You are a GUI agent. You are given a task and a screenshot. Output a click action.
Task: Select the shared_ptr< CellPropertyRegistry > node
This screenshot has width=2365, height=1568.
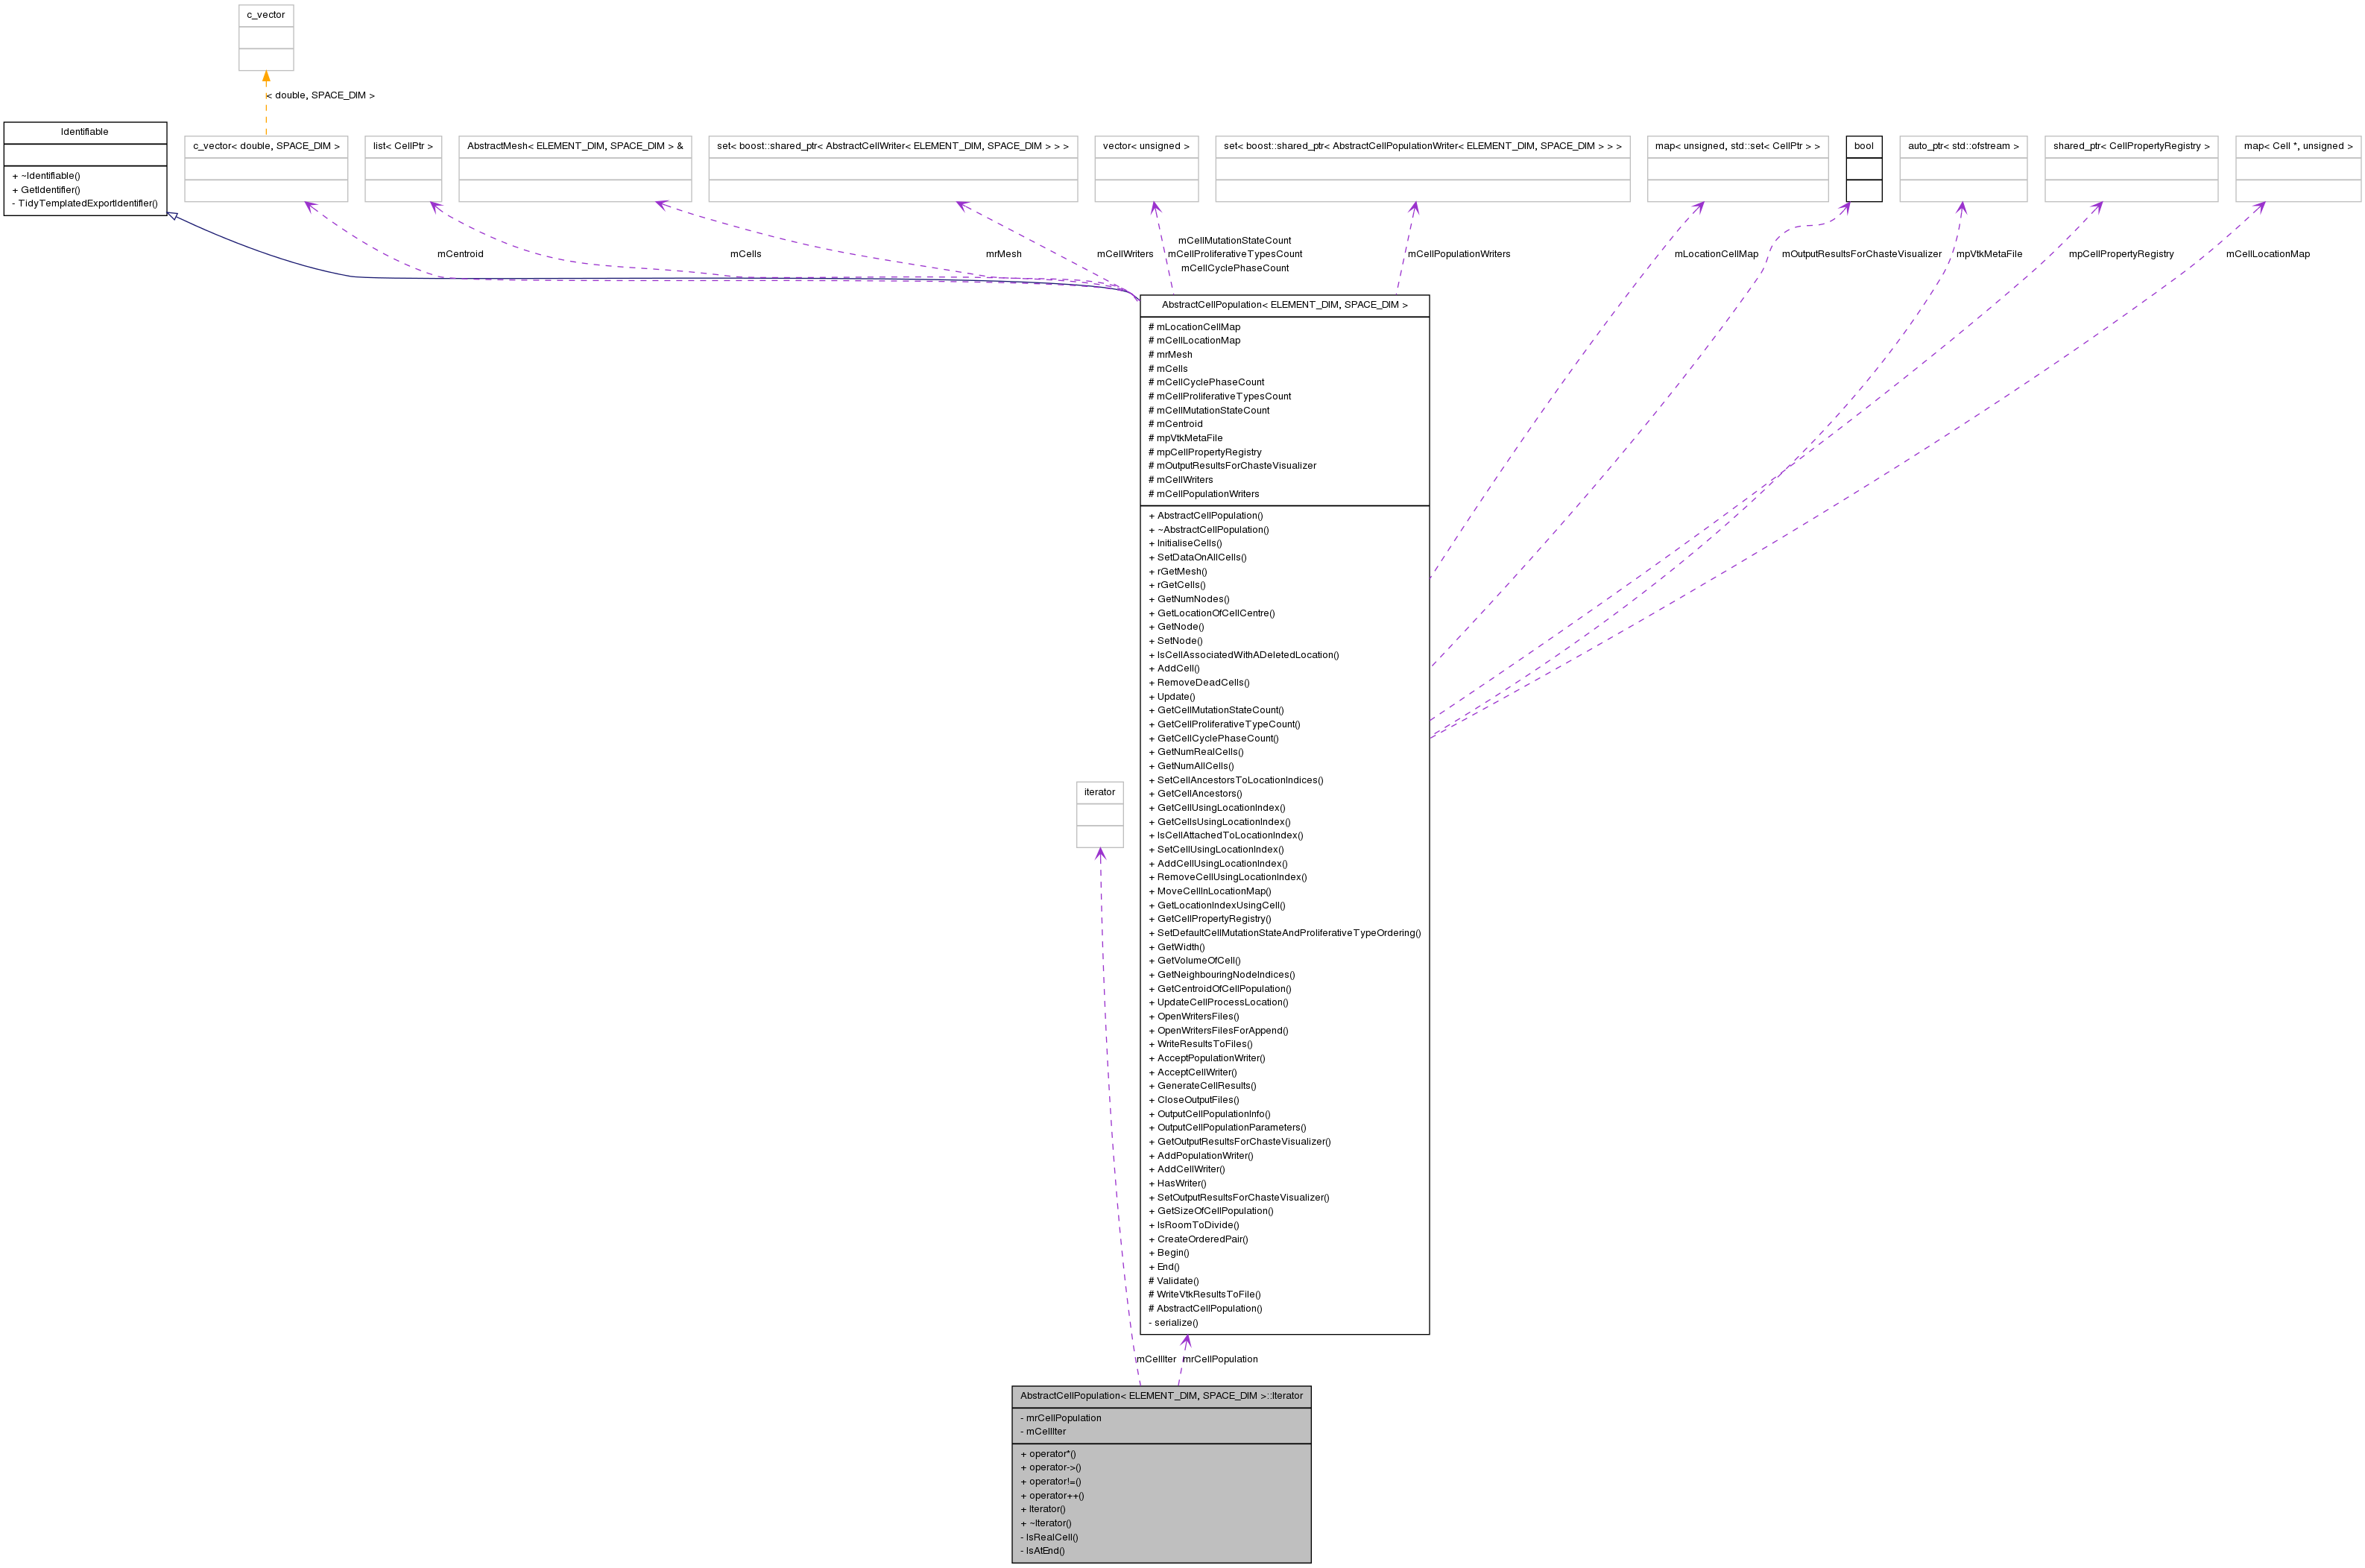click(2127, 146)
